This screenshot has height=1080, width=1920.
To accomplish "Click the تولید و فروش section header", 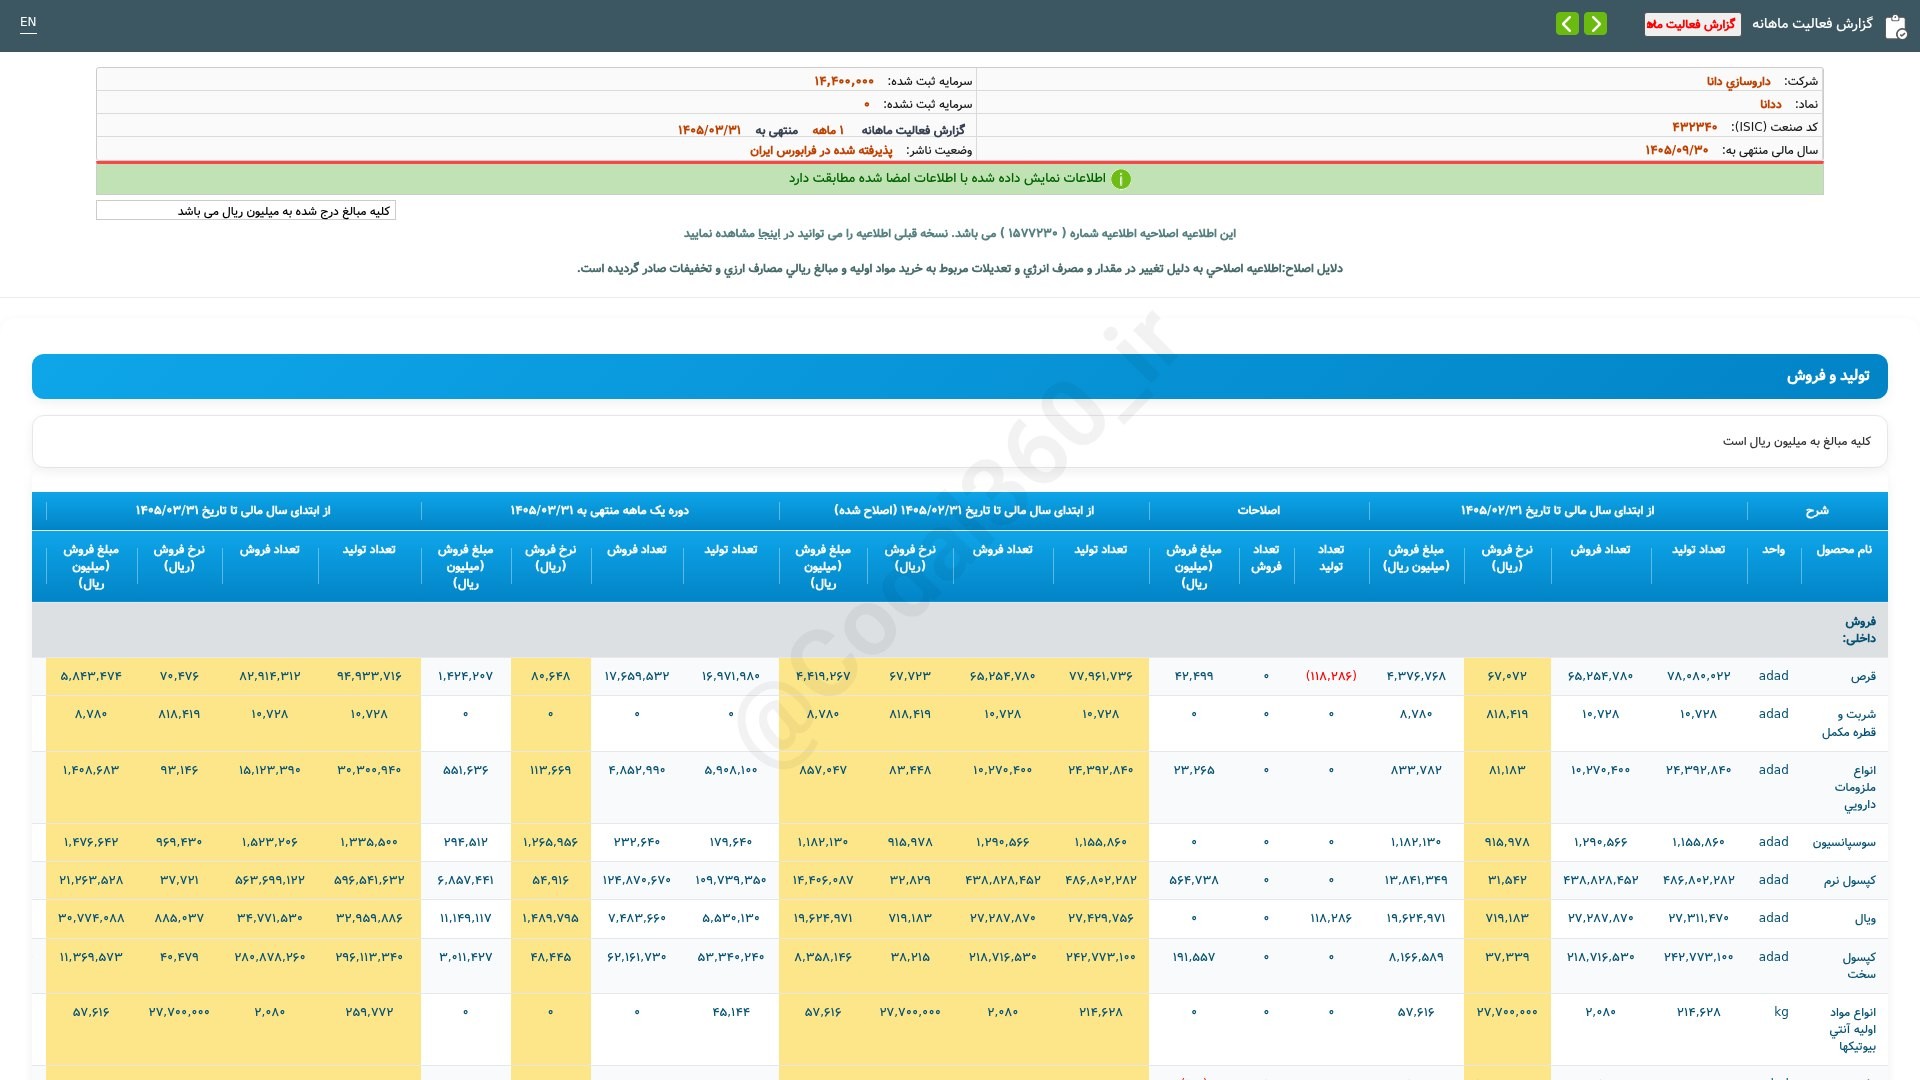I will (960, 376).
